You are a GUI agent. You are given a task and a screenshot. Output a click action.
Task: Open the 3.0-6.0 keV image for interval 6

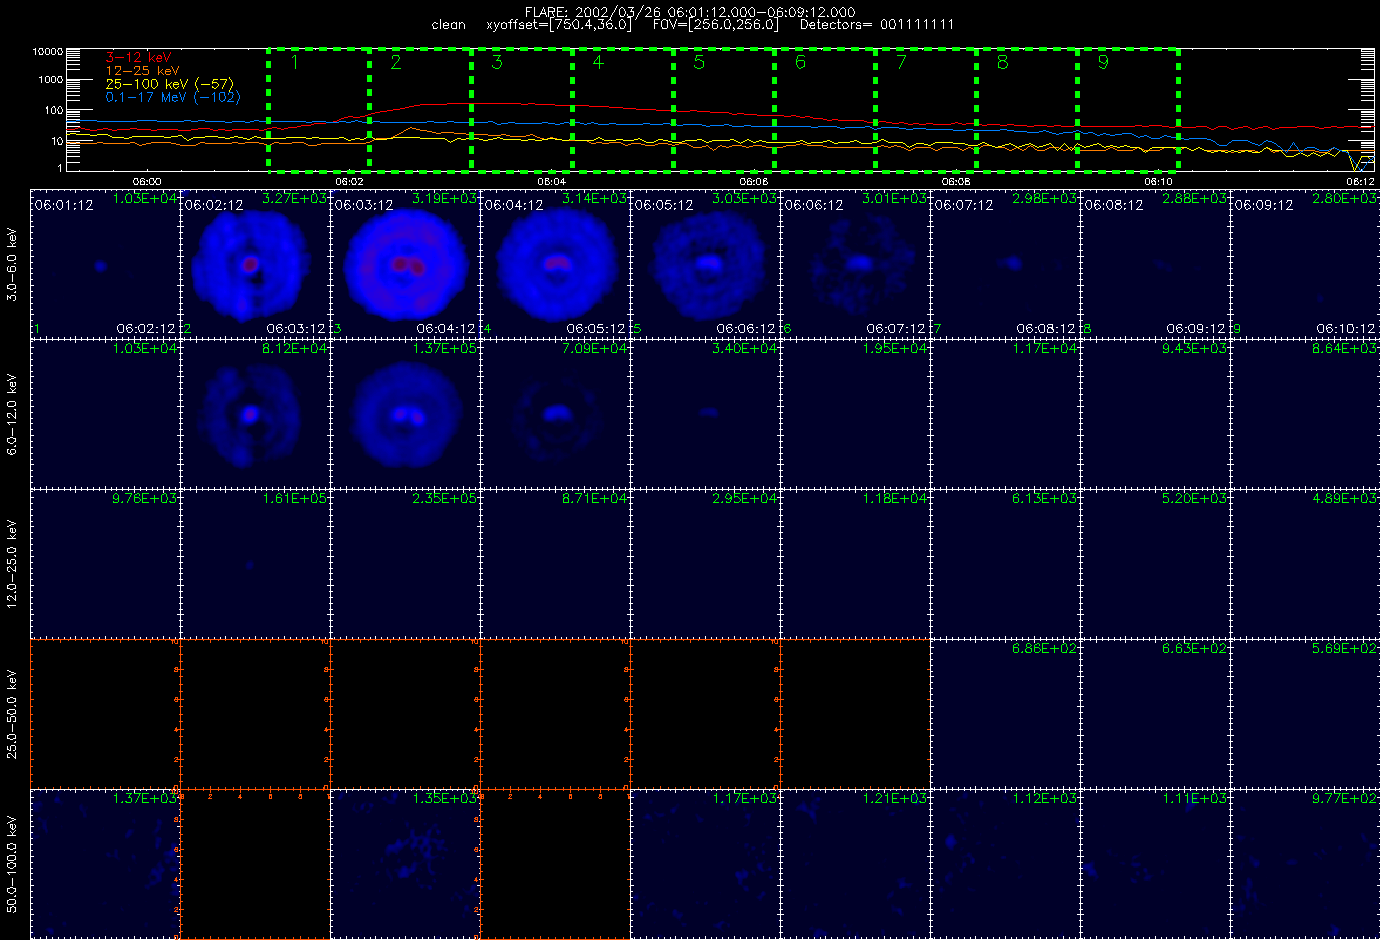[x=855, y=264]
